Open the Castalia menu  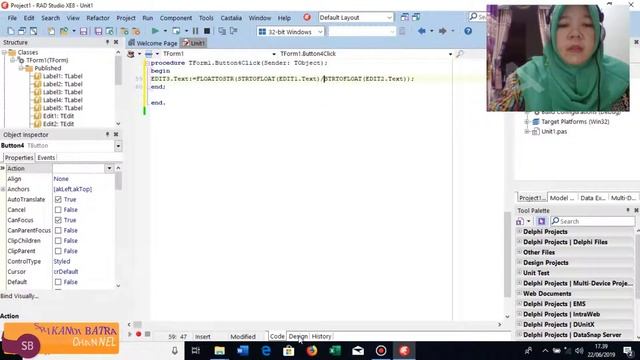231,18
